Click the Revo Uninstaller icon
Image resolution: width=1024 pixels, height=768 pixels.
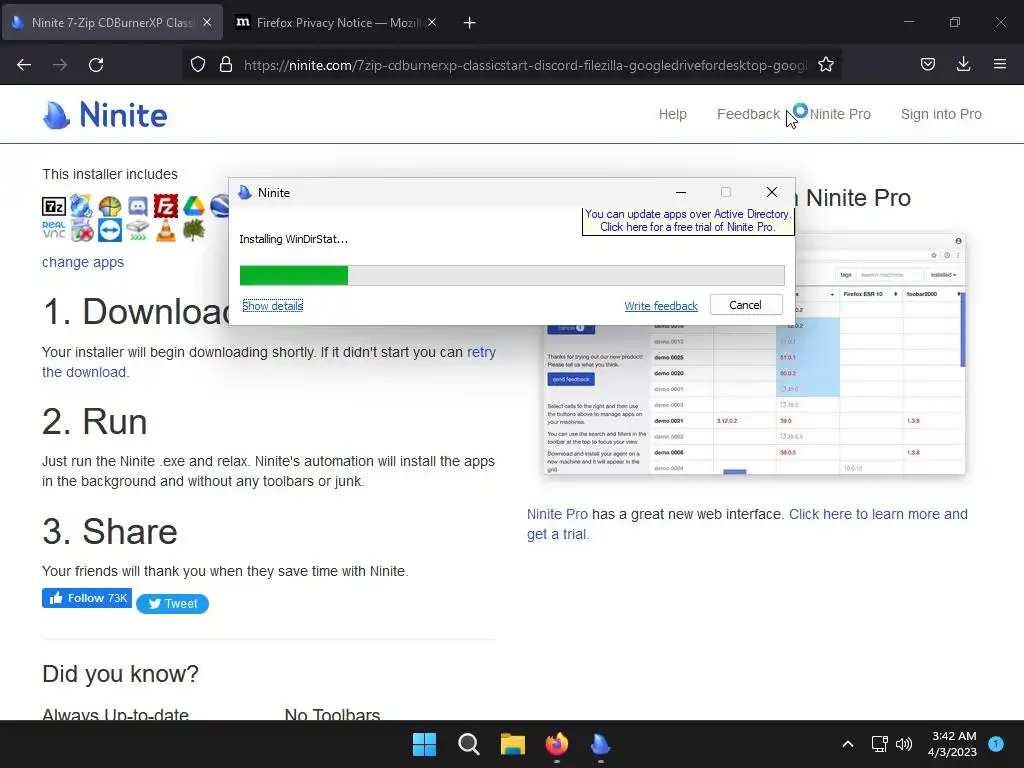(82, 230)
